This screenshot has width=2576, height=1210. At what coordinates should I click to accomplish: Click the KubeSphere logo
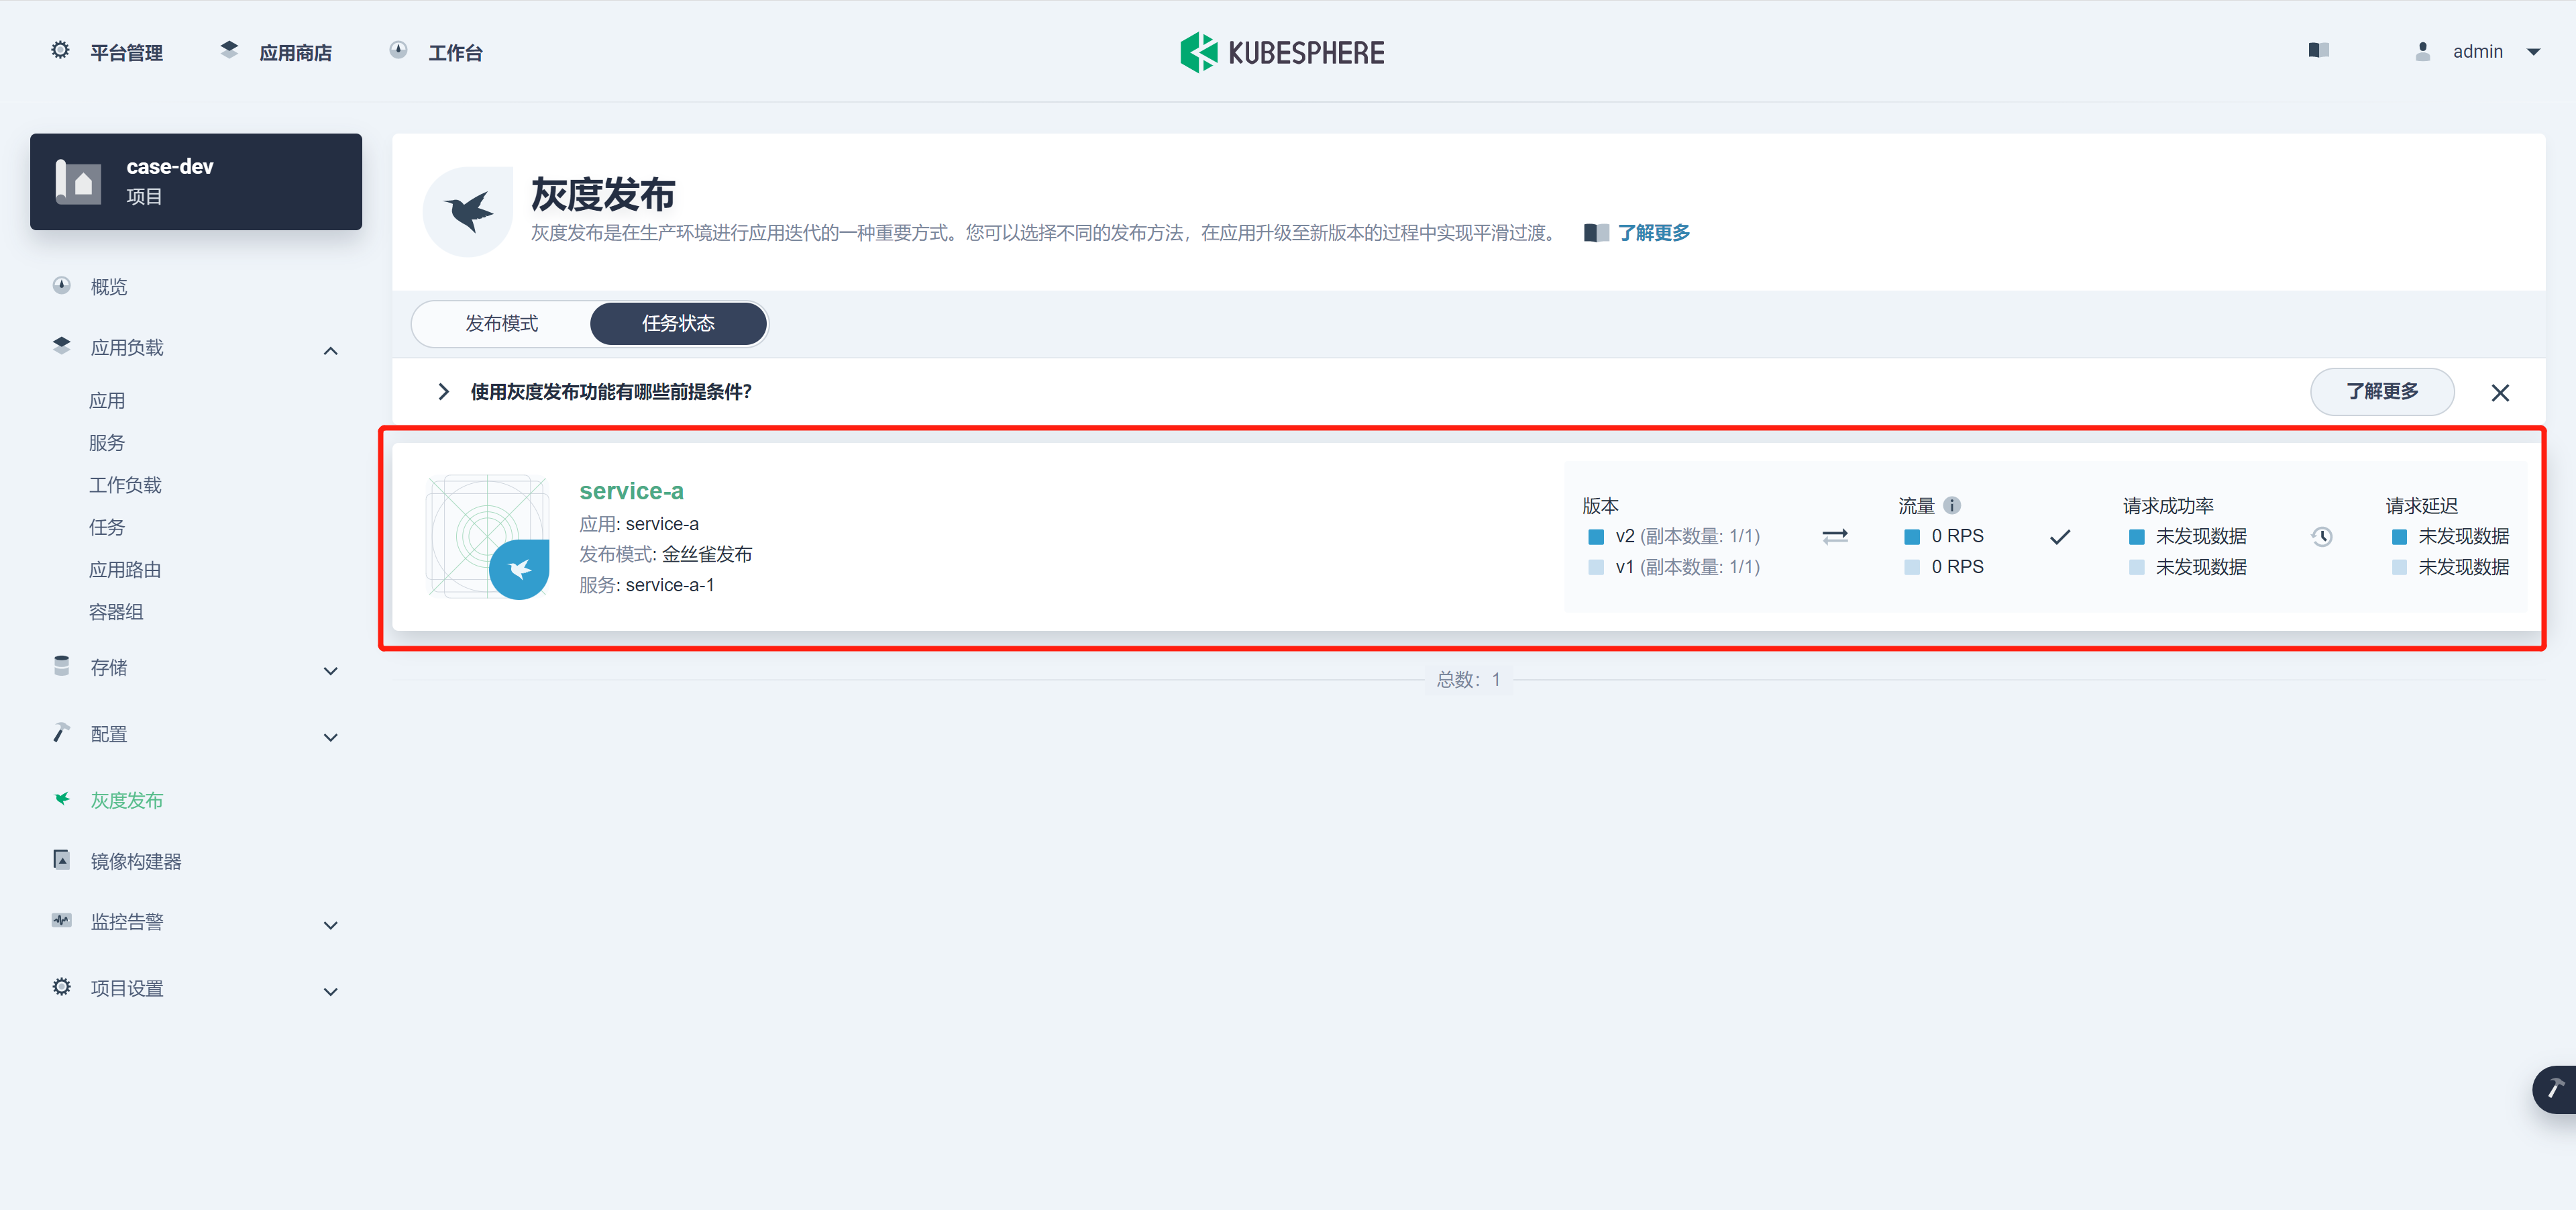tap(1282, 52)
